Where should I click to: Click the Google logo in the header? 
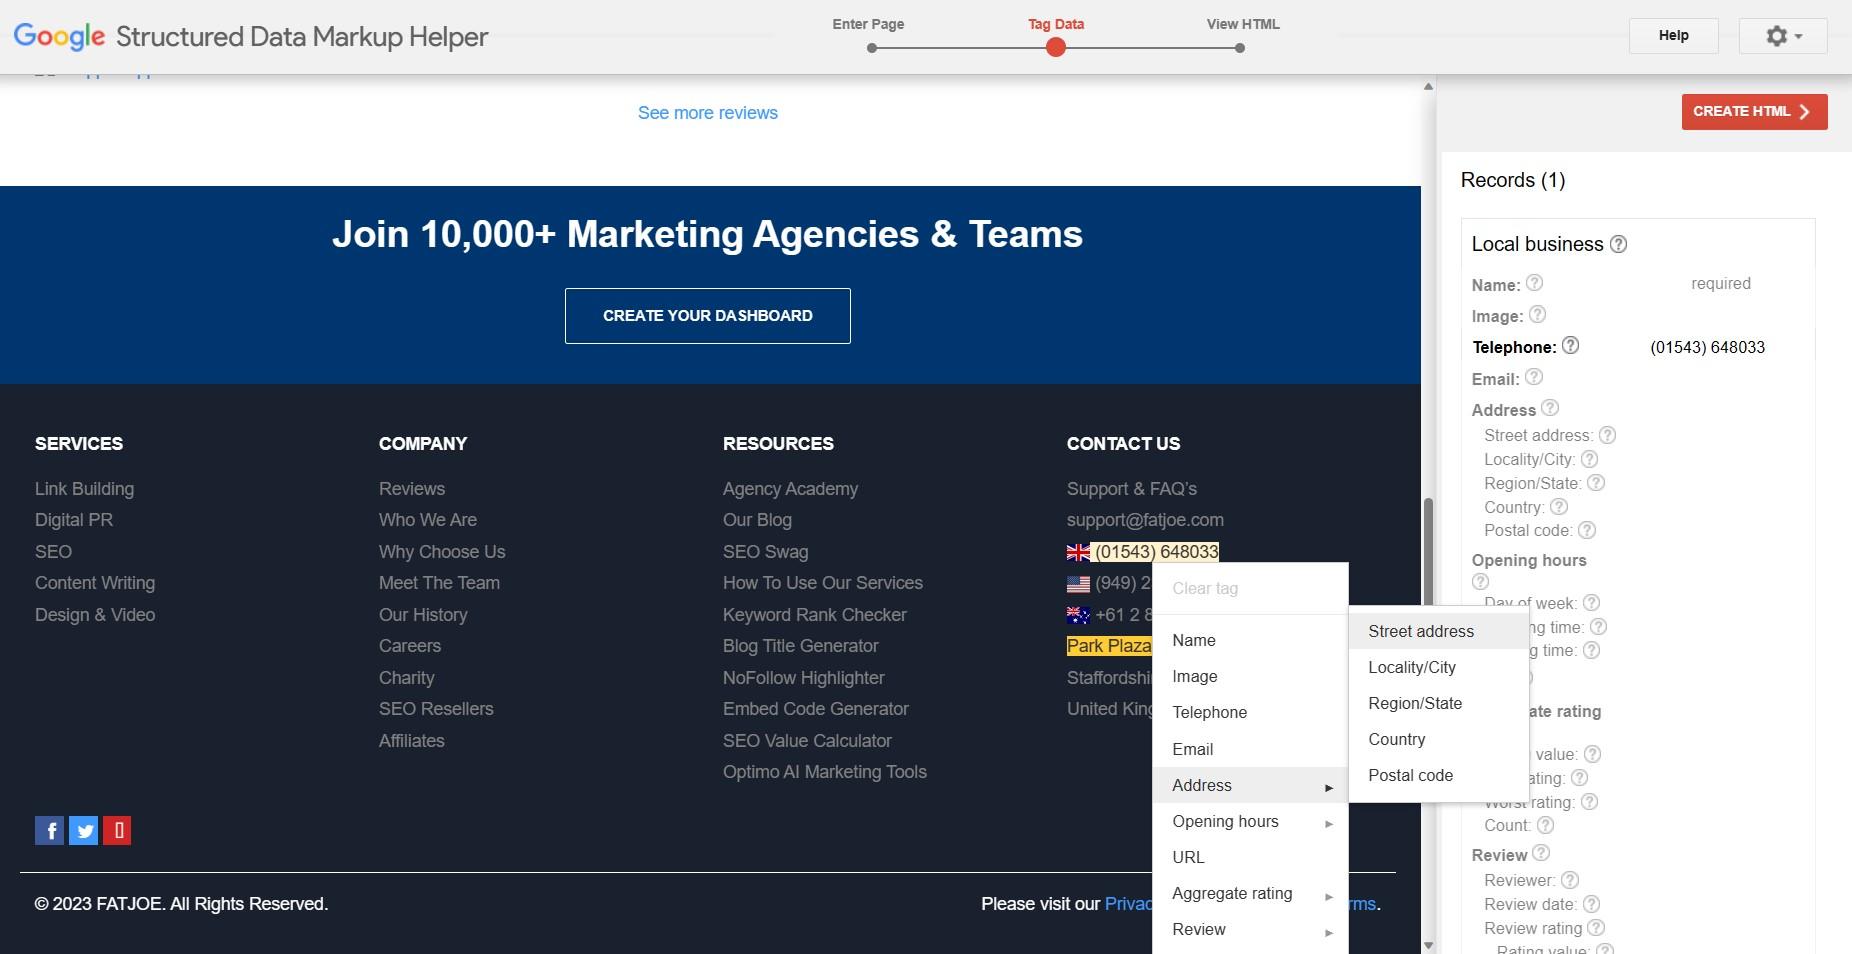point(59,36)
